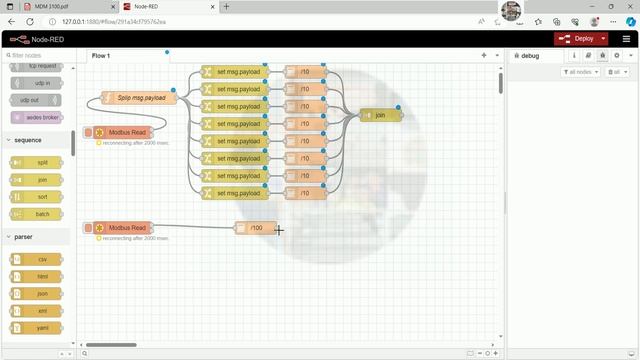This screenshot has width=640, height=360.
Task: Refresh the current page
Action: pos(30,22)
